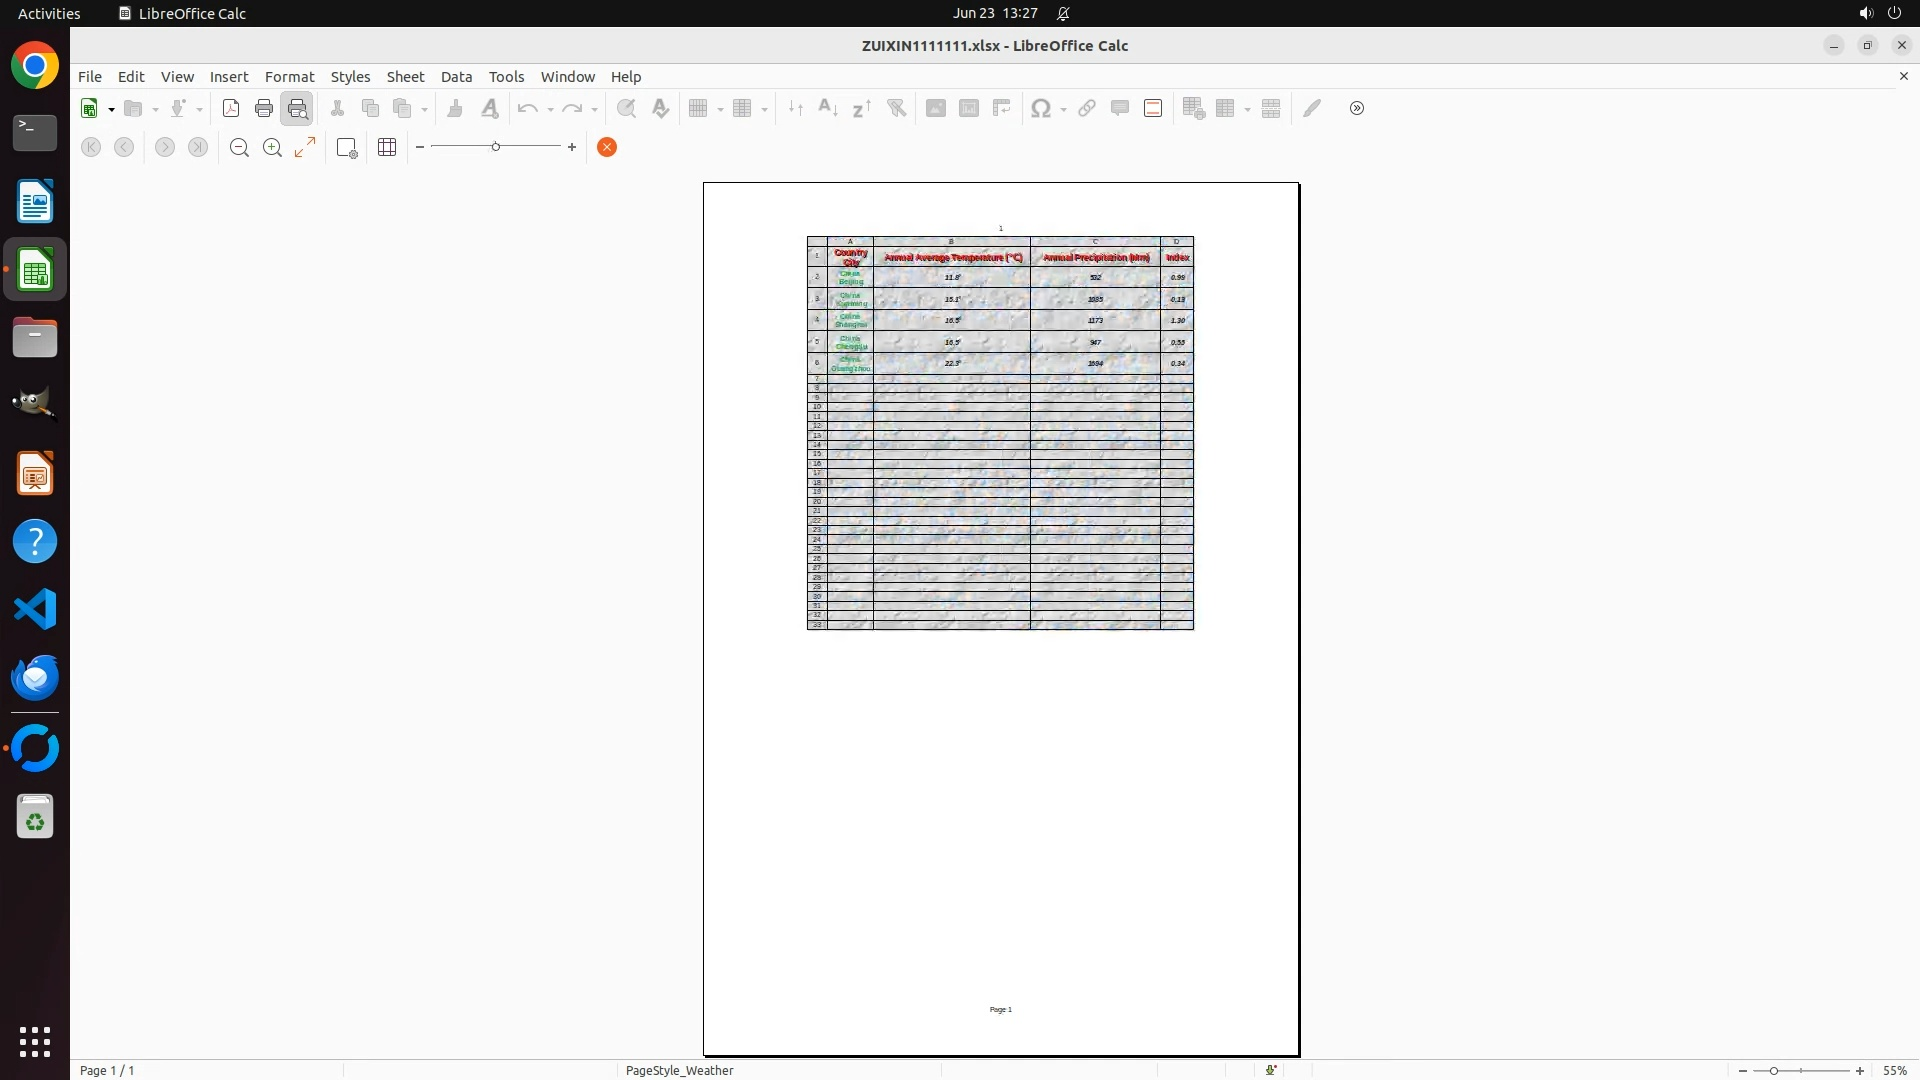Image resolution: width=1920 pixels, height=1080 pixels.
Task: Expand the New document dropdown arrow
Action: pyautogui.click(x=111, y=109)
